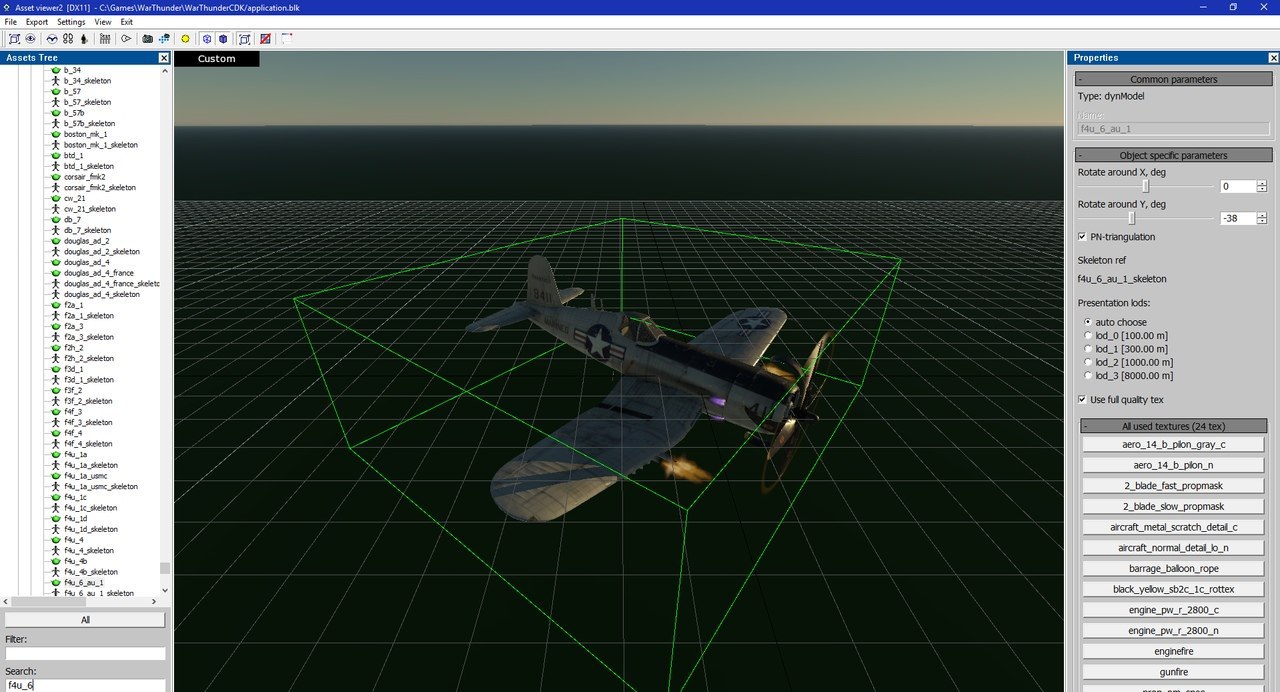The image size is (1280, 692).
Task: Toggle the Use full quality tex checkbox
Action: click(1082, 400)
